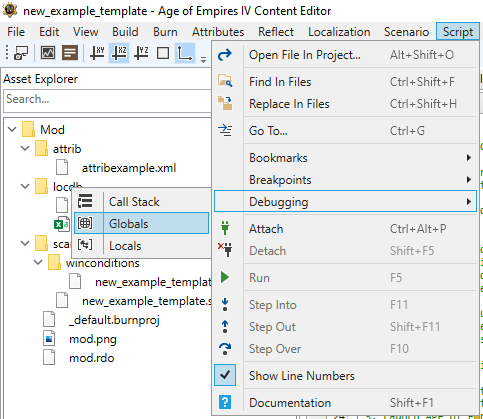Click the brown text panel toolbar icon
The height and width of the screenshot is (419, 483).
(x=70, y=53)
